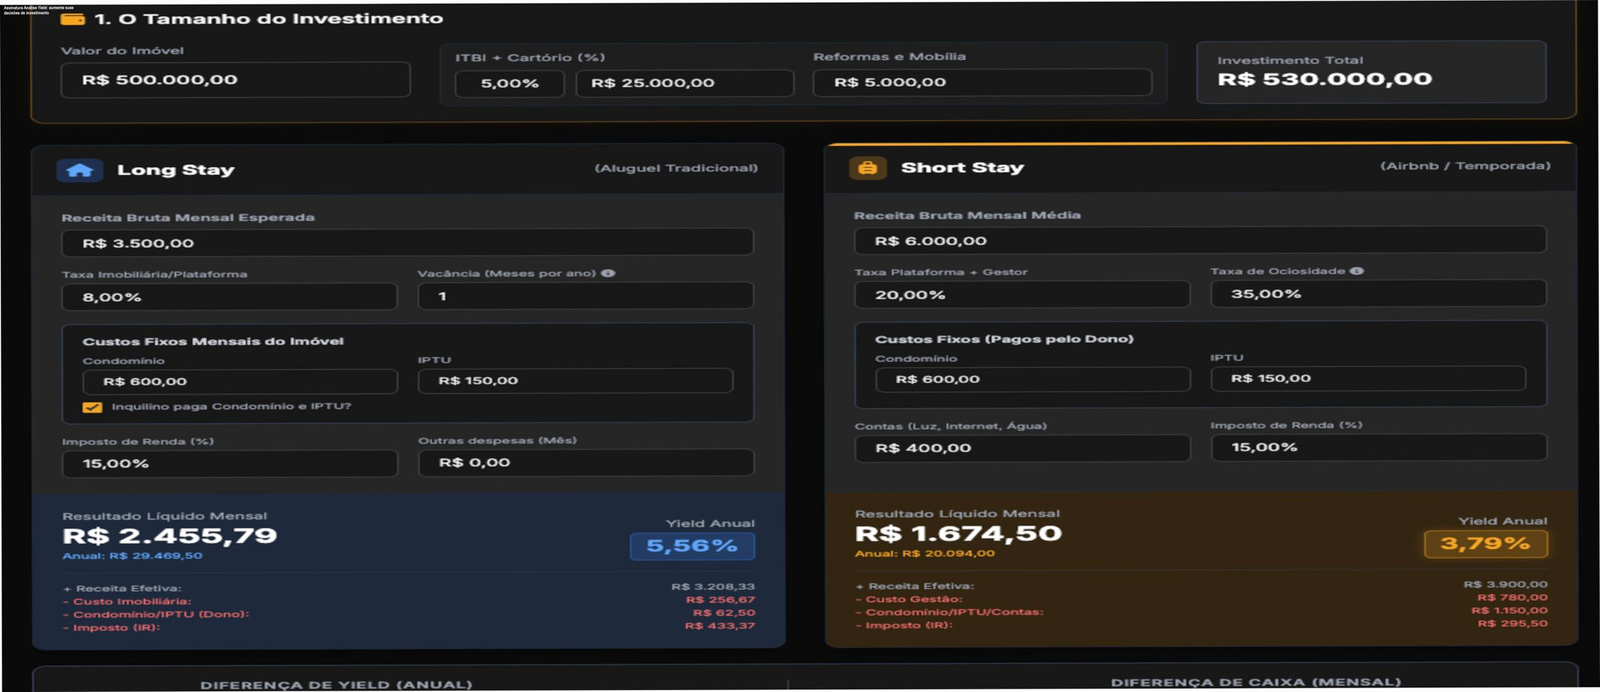Select the ITBI + Cartório percentage field
Viewport: 1600px width, 692px height.
pyautogui.click(x=510, y=84)
